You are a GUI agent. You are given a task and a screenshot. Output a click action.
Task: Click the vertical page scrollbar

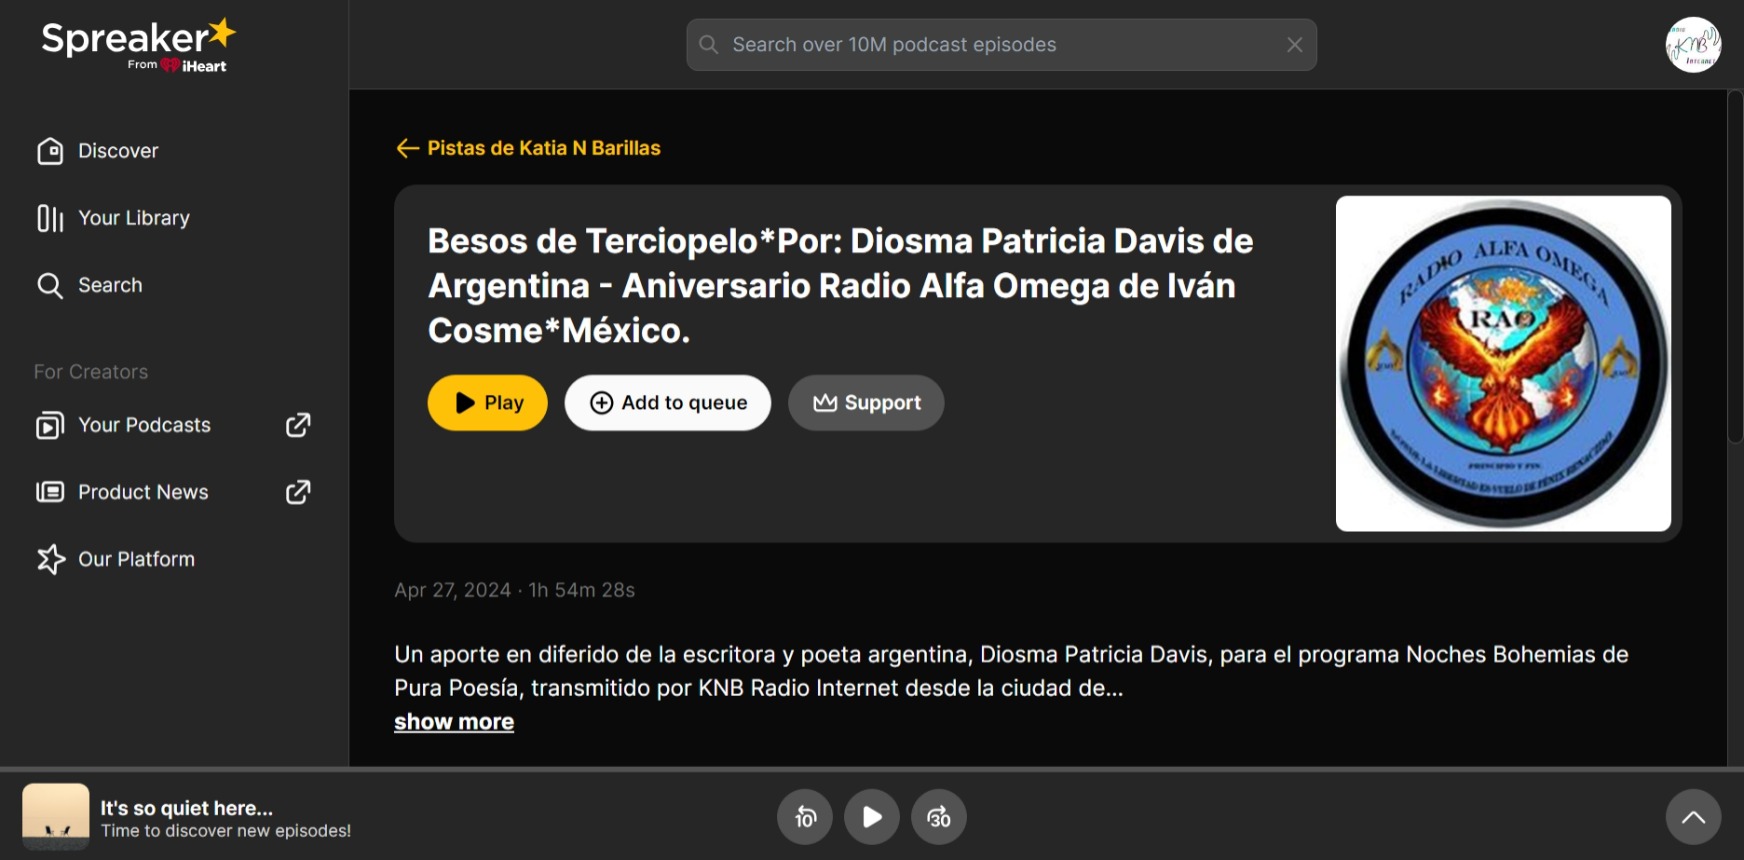pyautogui.click(x=1735, y=268)
